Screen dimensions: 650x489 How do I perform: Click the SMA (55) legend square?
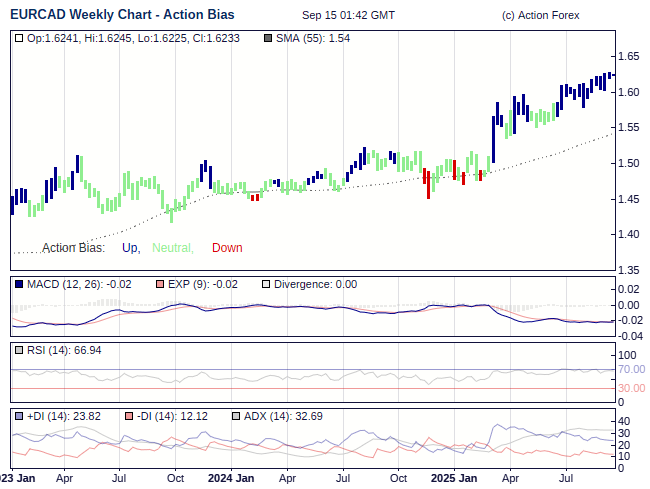(x=268, y=38)
